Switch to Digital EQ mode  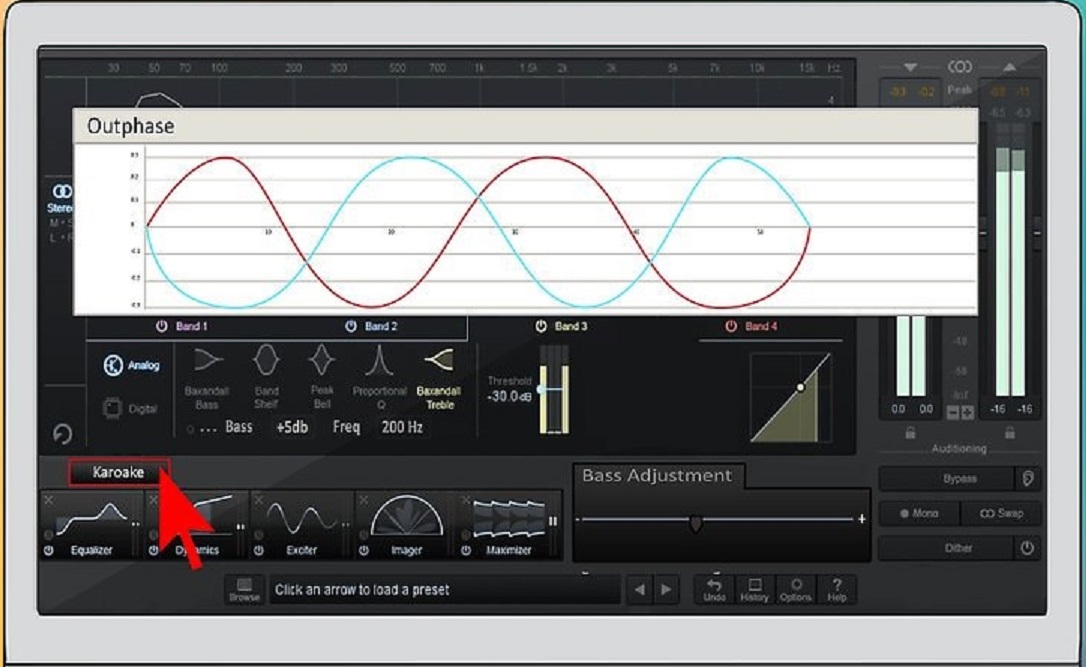tap(130, 409)
